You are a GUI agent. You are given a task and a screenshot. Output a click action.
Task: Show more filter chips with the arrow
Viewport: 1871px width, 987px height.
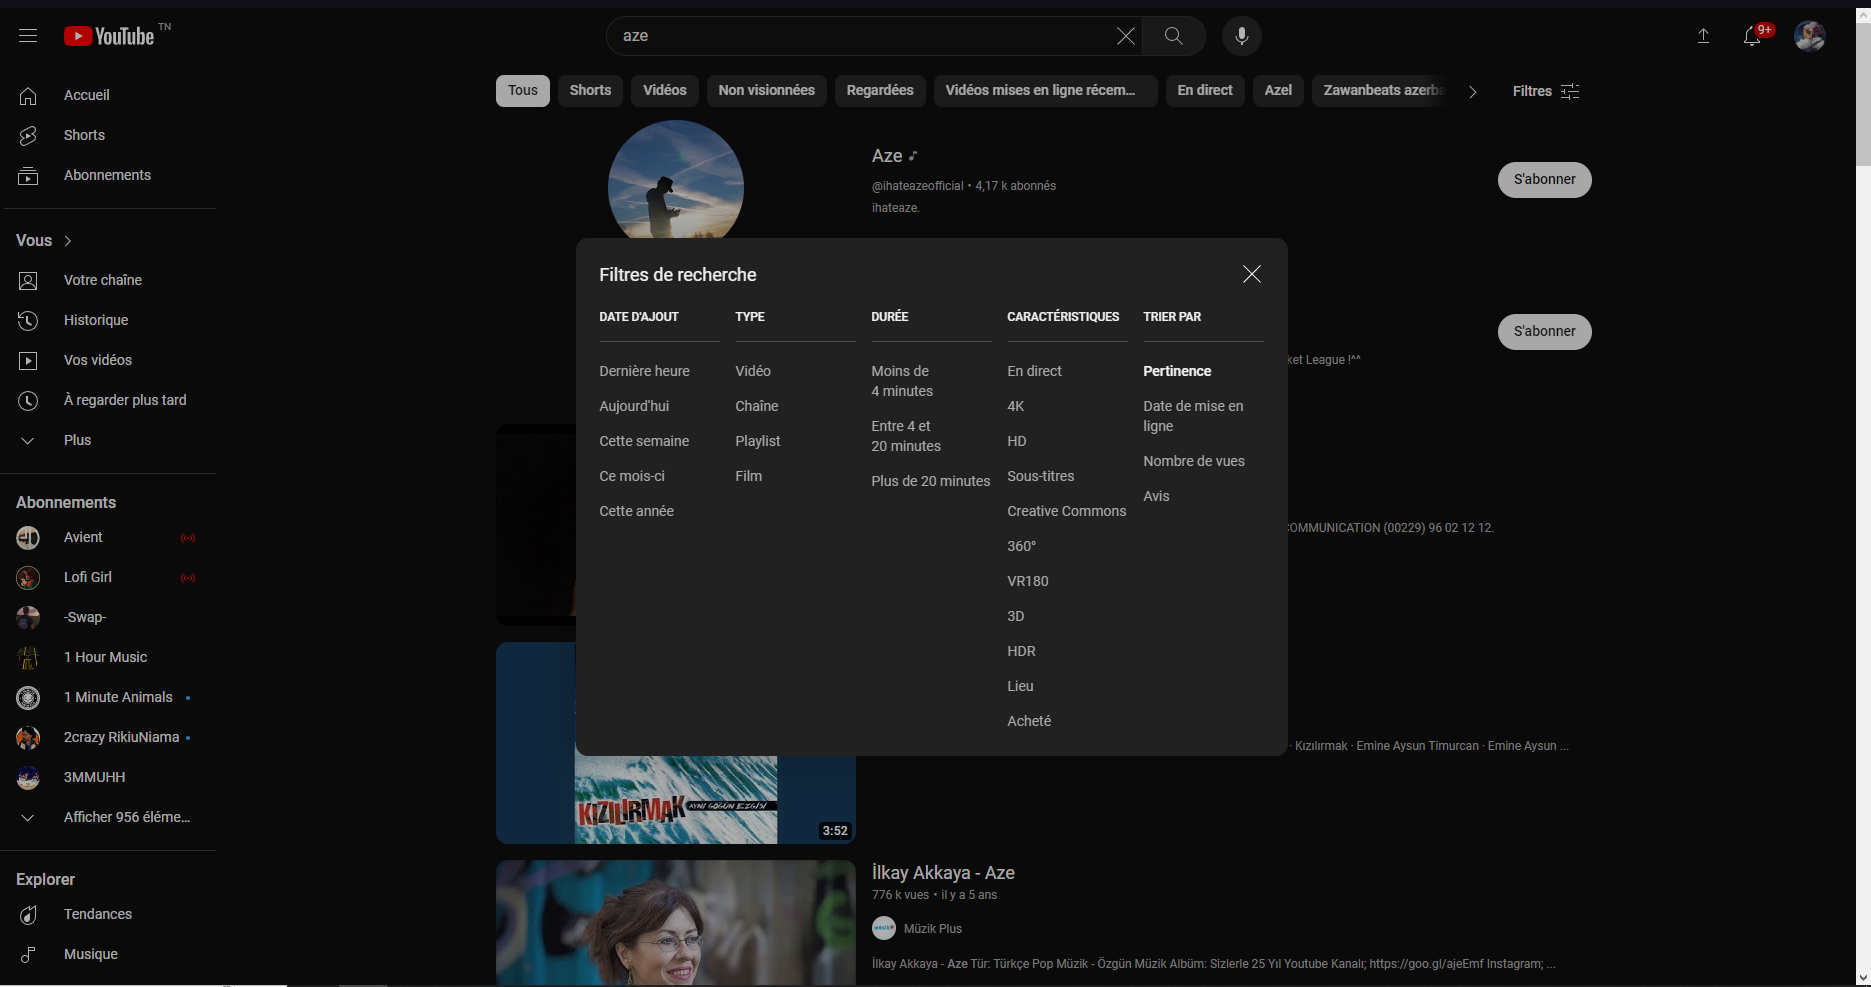[x=1472, y=91]
